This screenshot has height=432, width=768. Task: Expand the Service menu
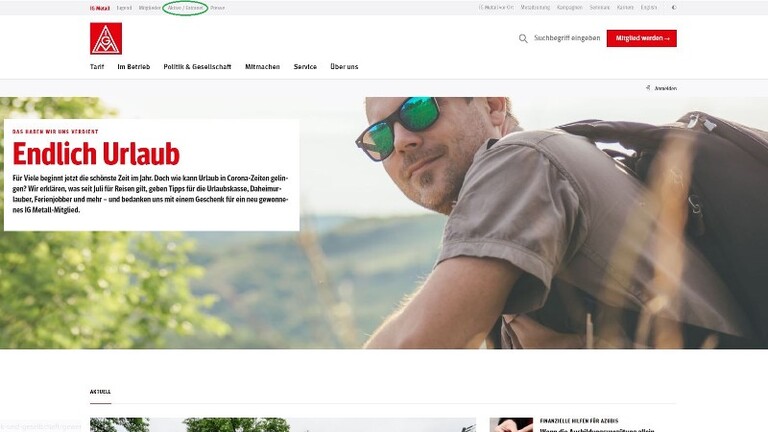click(305, 67)
